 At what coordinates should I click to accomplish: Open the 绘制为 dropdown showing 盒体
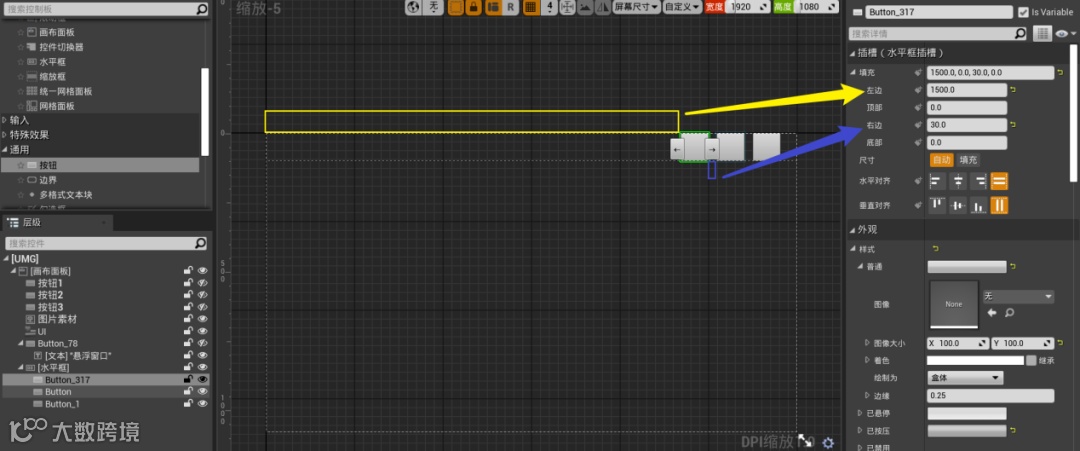pos(965,378)
